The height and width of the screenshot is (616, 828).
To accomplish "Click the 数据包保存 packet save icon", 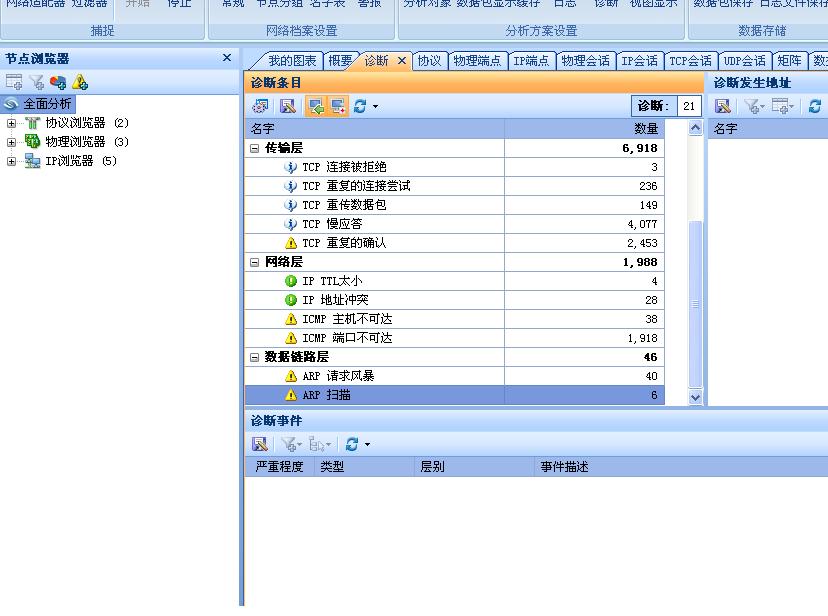I will (723, 5).
